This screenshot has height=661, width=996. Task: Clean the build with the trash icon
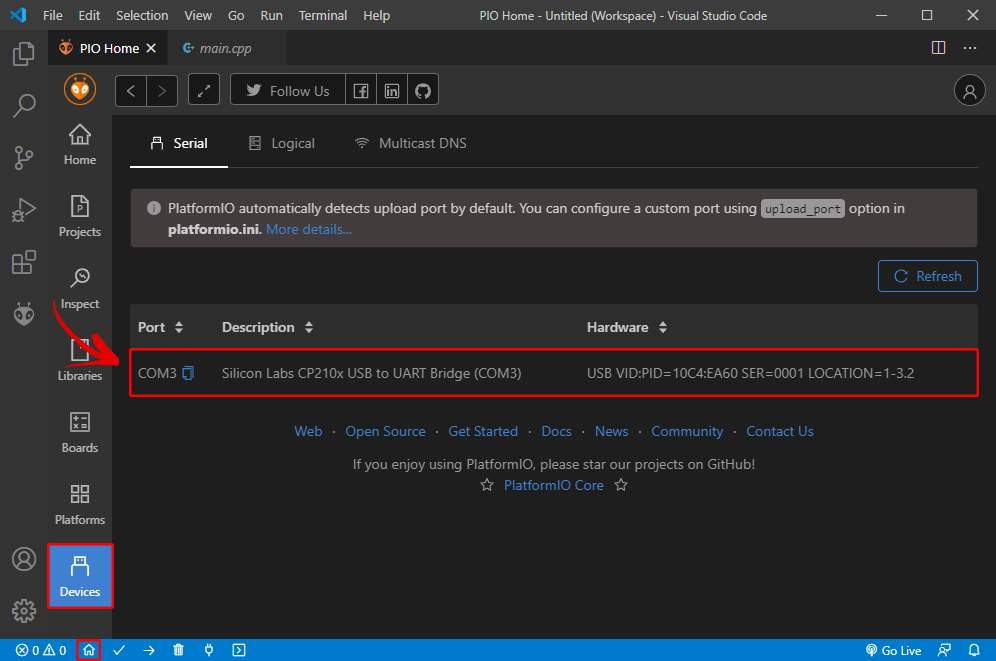coord(179,650)
